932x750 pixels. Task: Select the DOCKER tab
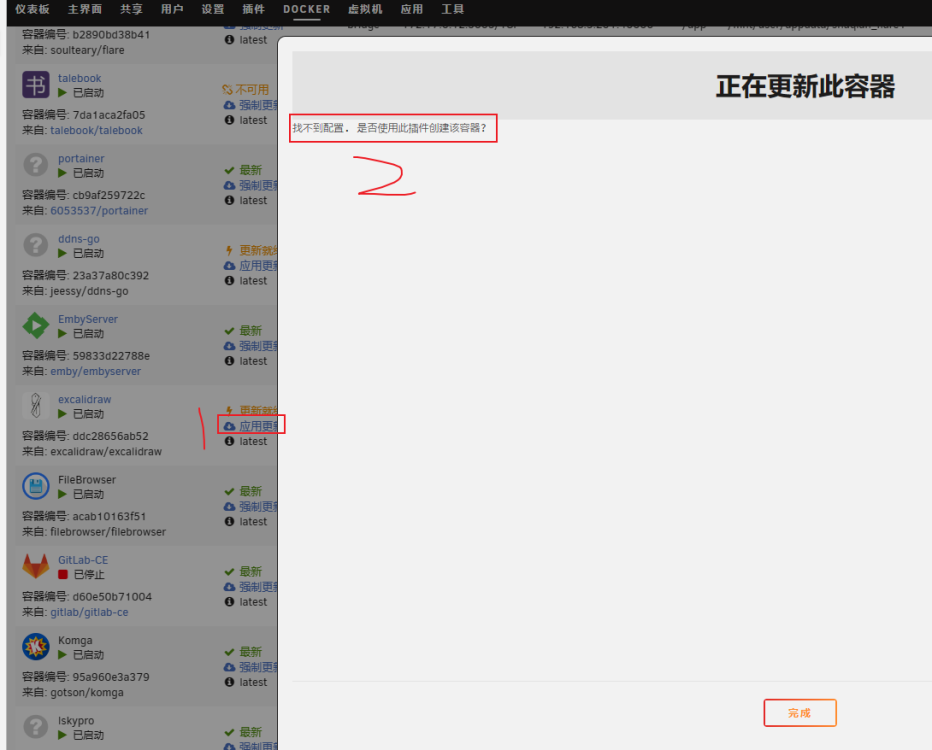307,10
